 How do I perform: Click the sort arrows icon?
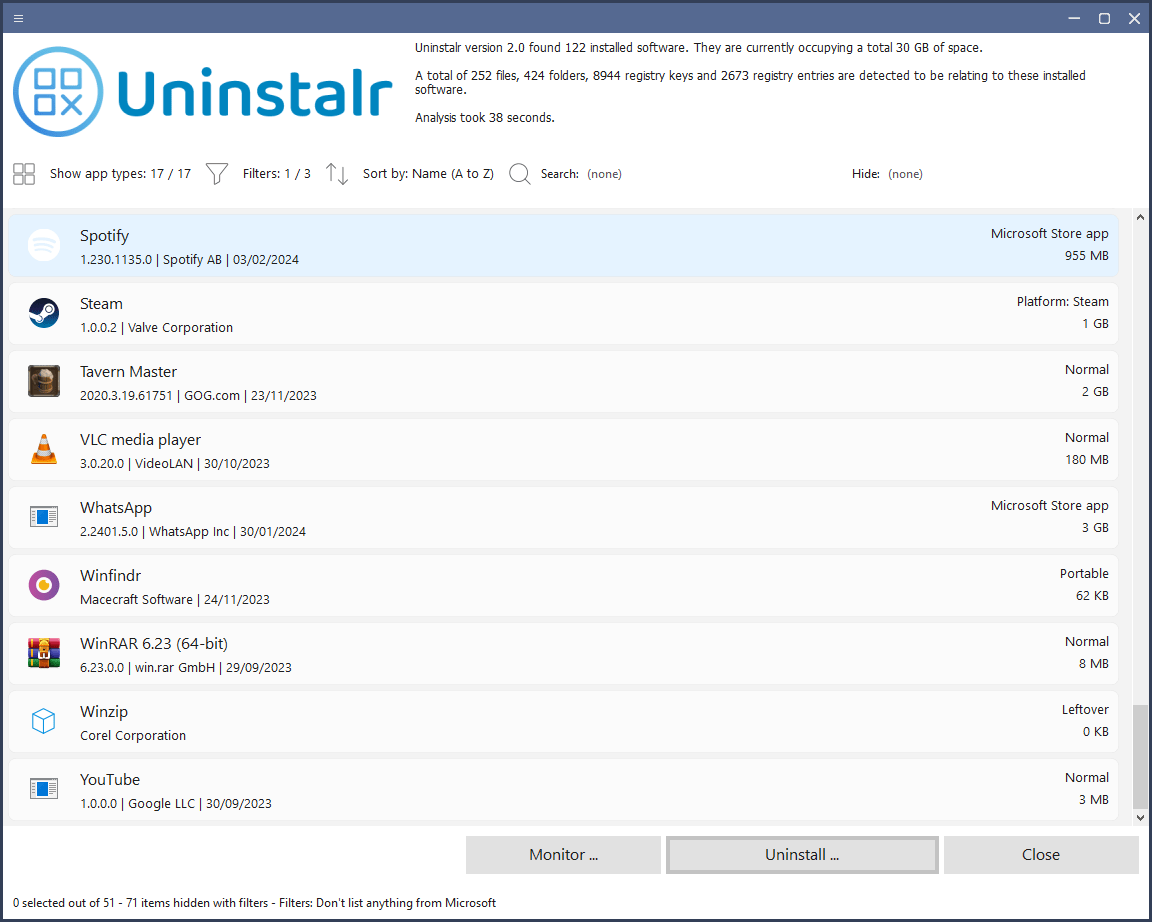click(337, 174)
